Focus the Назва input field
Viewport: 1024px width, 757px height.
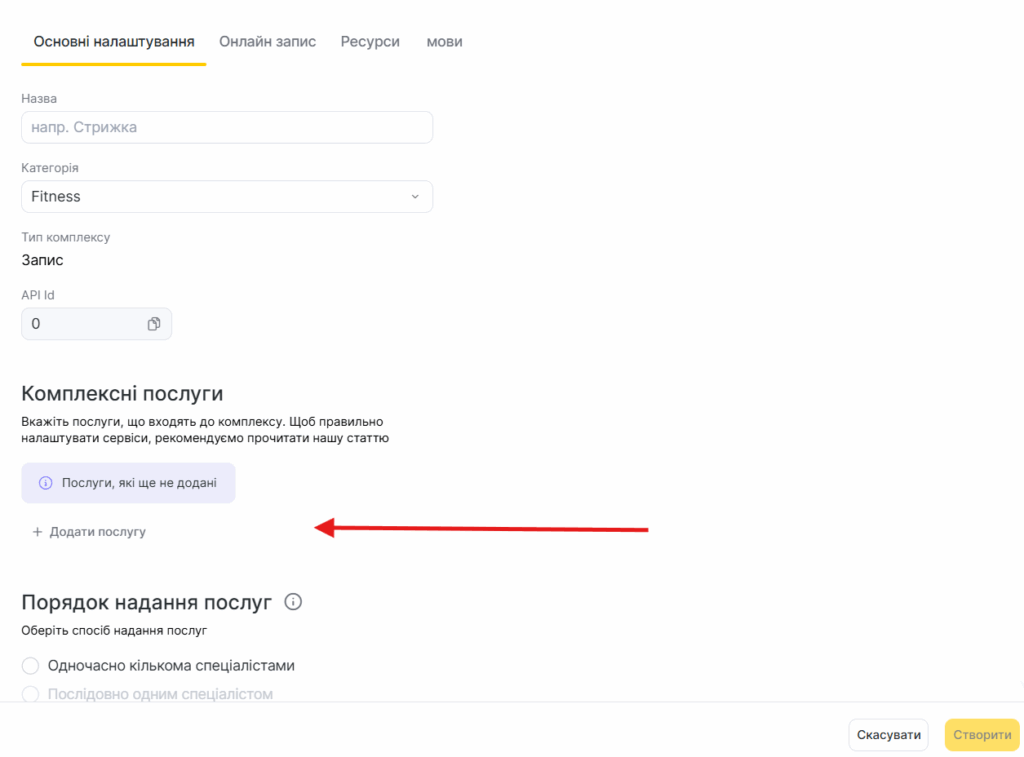coord(226,128)
